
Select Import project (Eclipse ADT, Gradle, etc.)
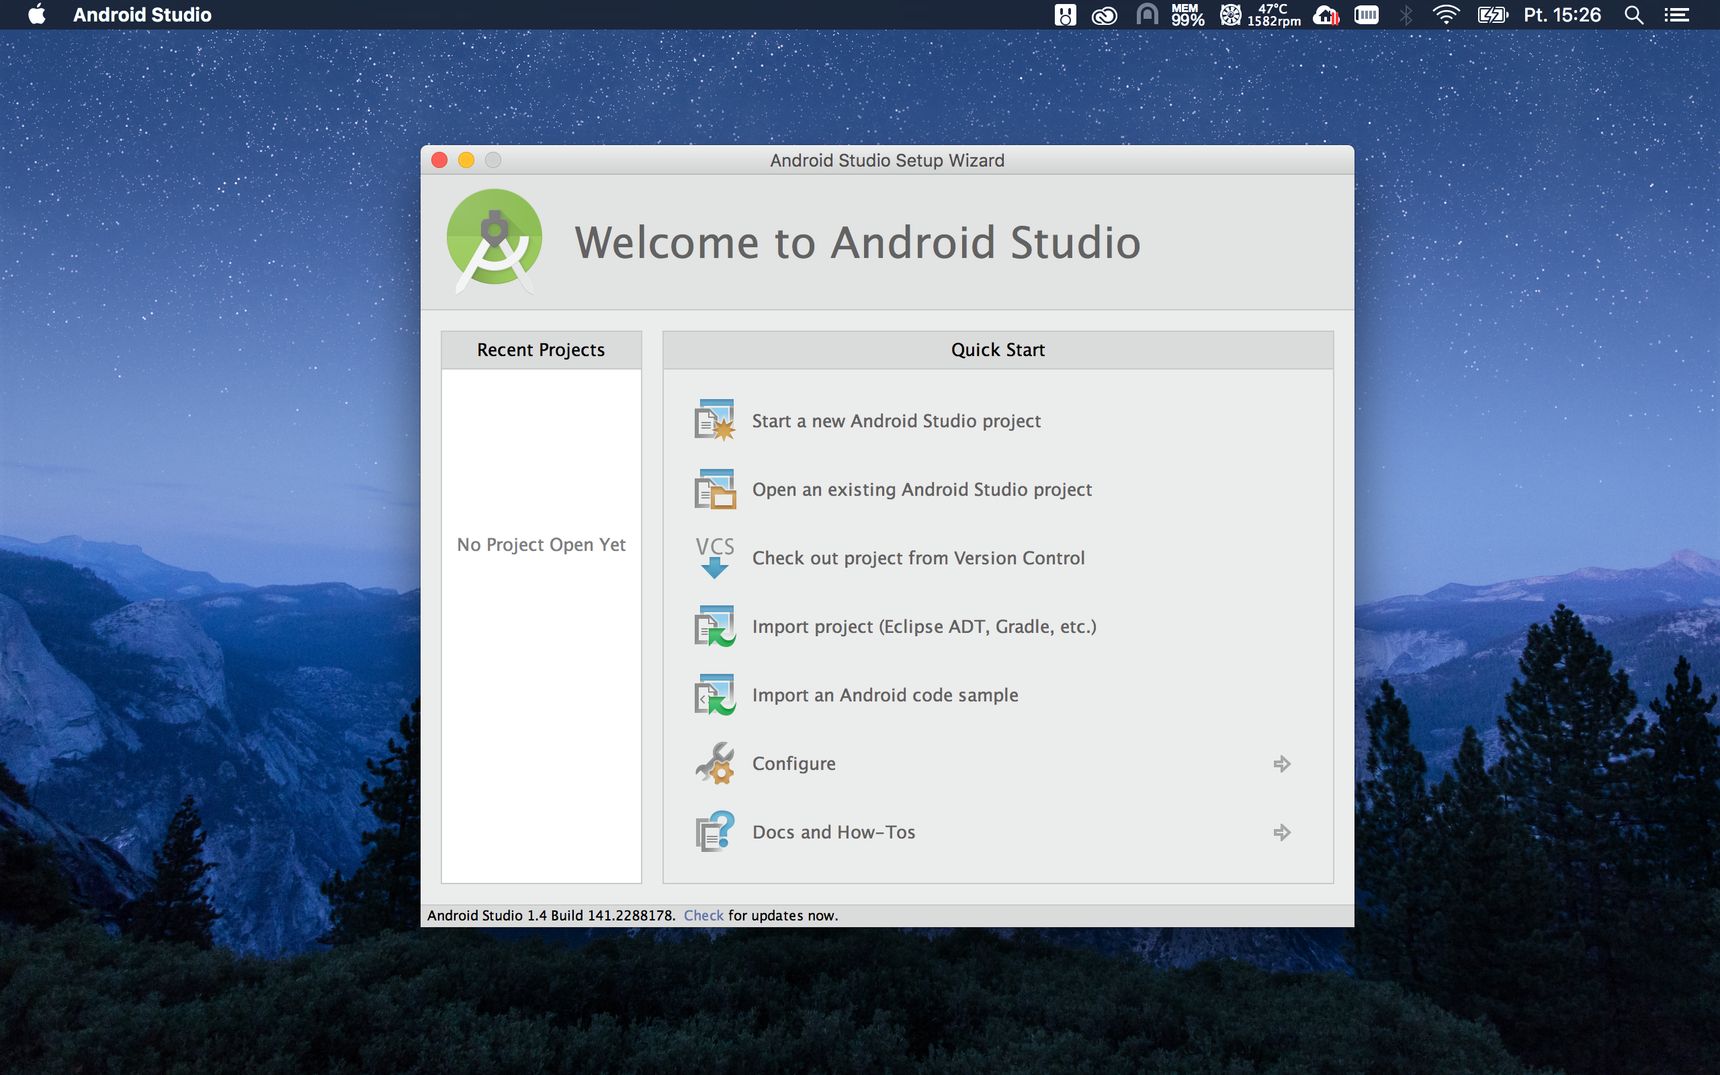coord(924,627)
